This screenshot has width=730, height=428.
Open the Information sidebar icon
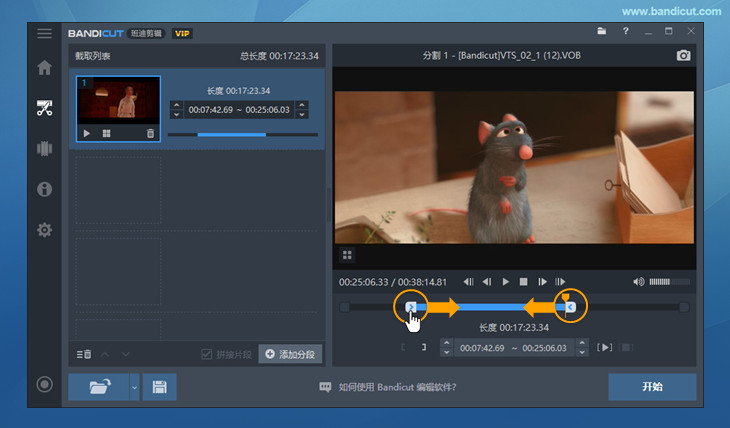click(44, 189)
